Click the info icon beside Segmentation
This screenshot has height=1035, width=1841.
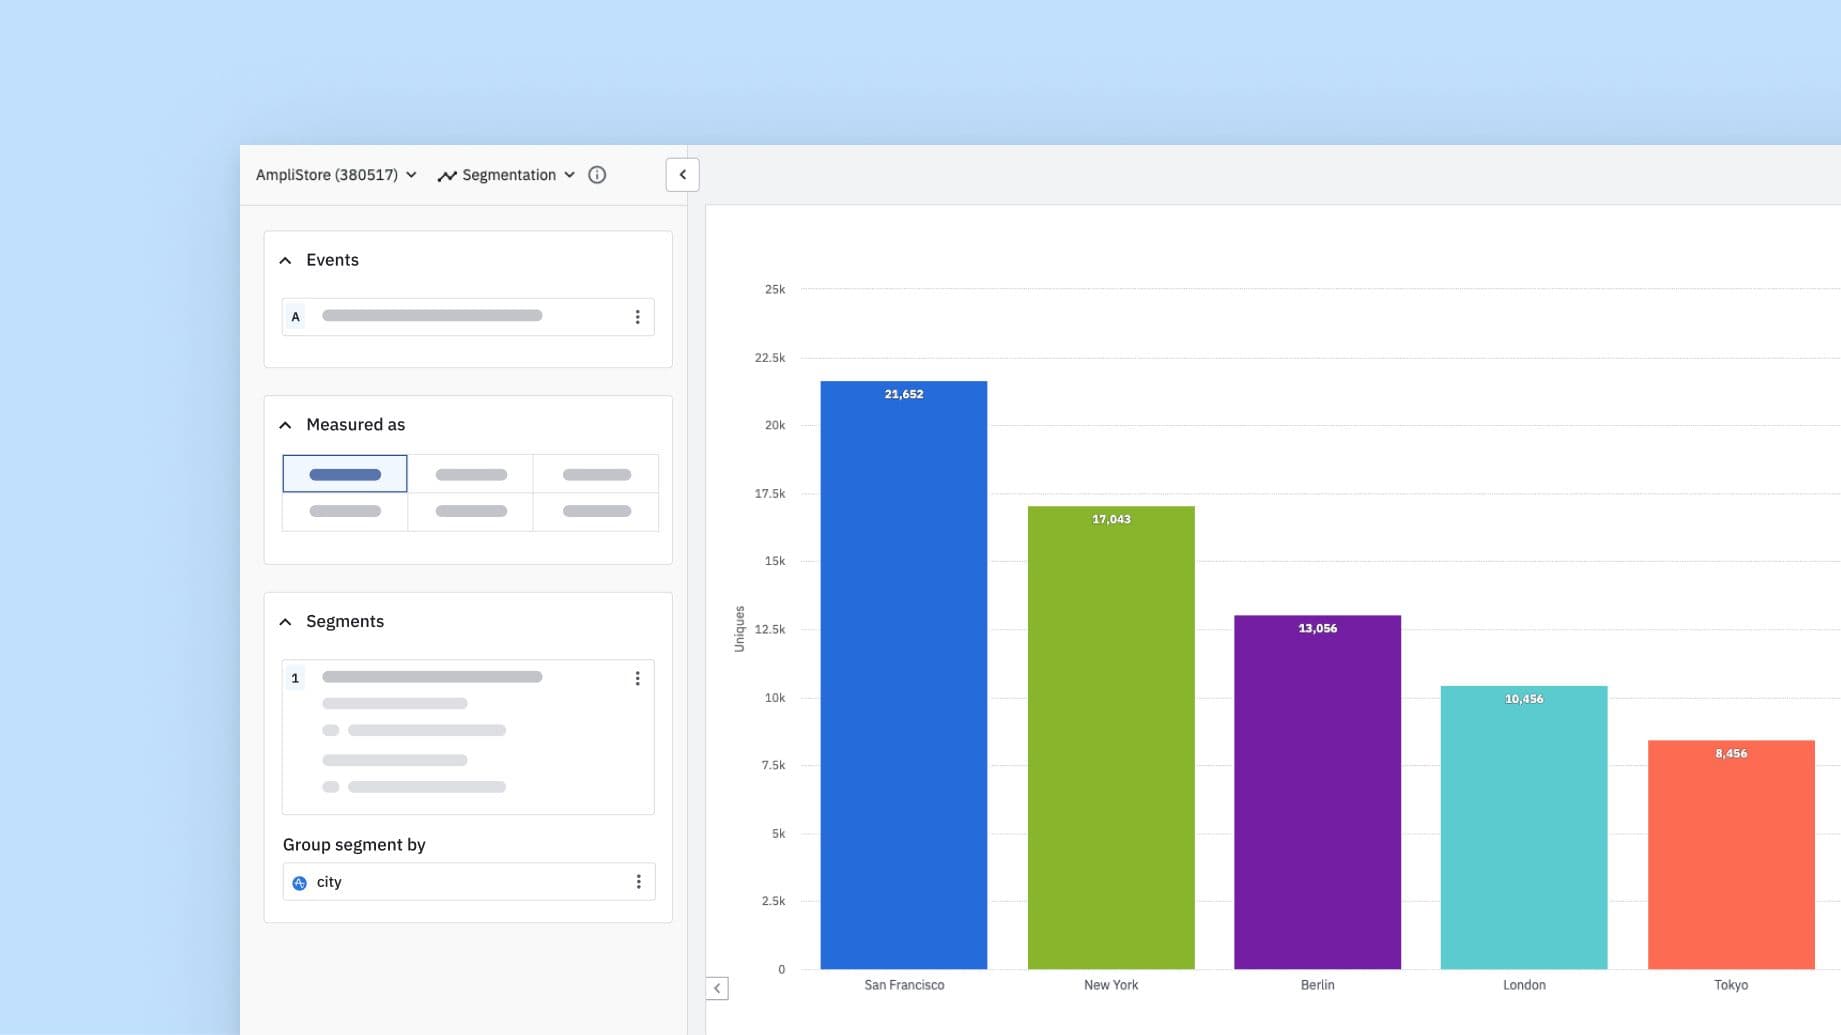coord(597,175)
